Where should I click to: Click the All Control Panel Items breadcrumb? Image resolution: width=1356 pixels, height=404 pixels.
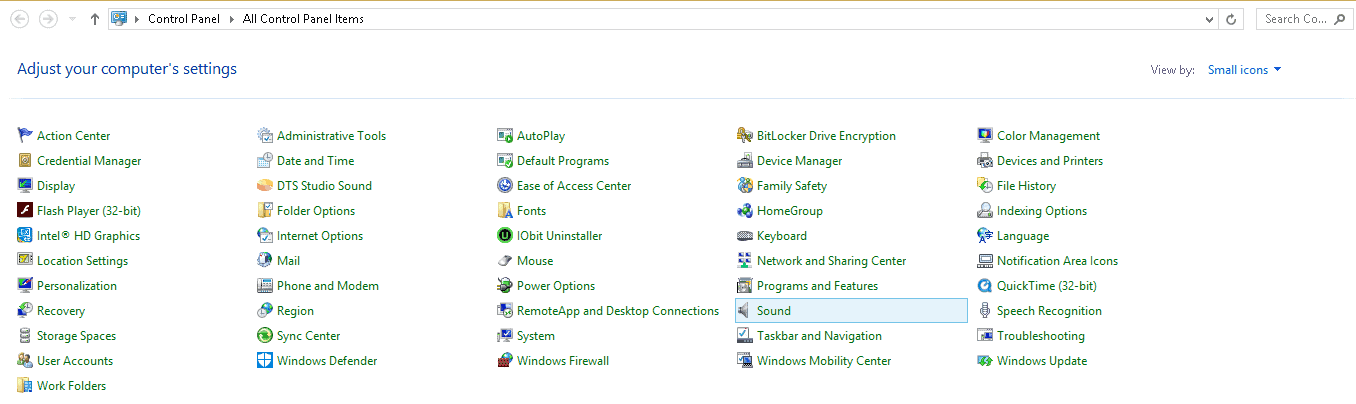[303, 19]
